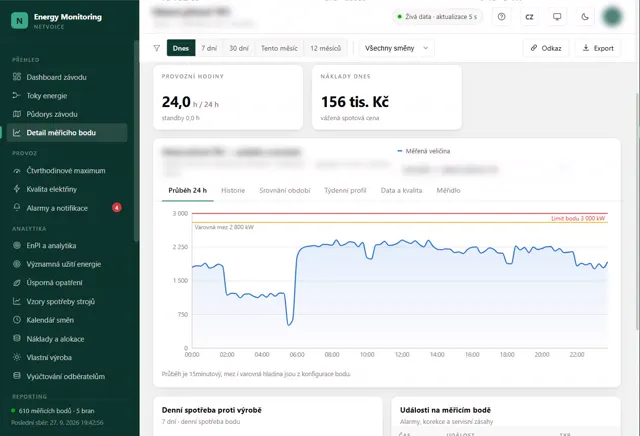Select the 12 měsíců time range
Screen dimensions: 640x436
[x=325, y=48]
